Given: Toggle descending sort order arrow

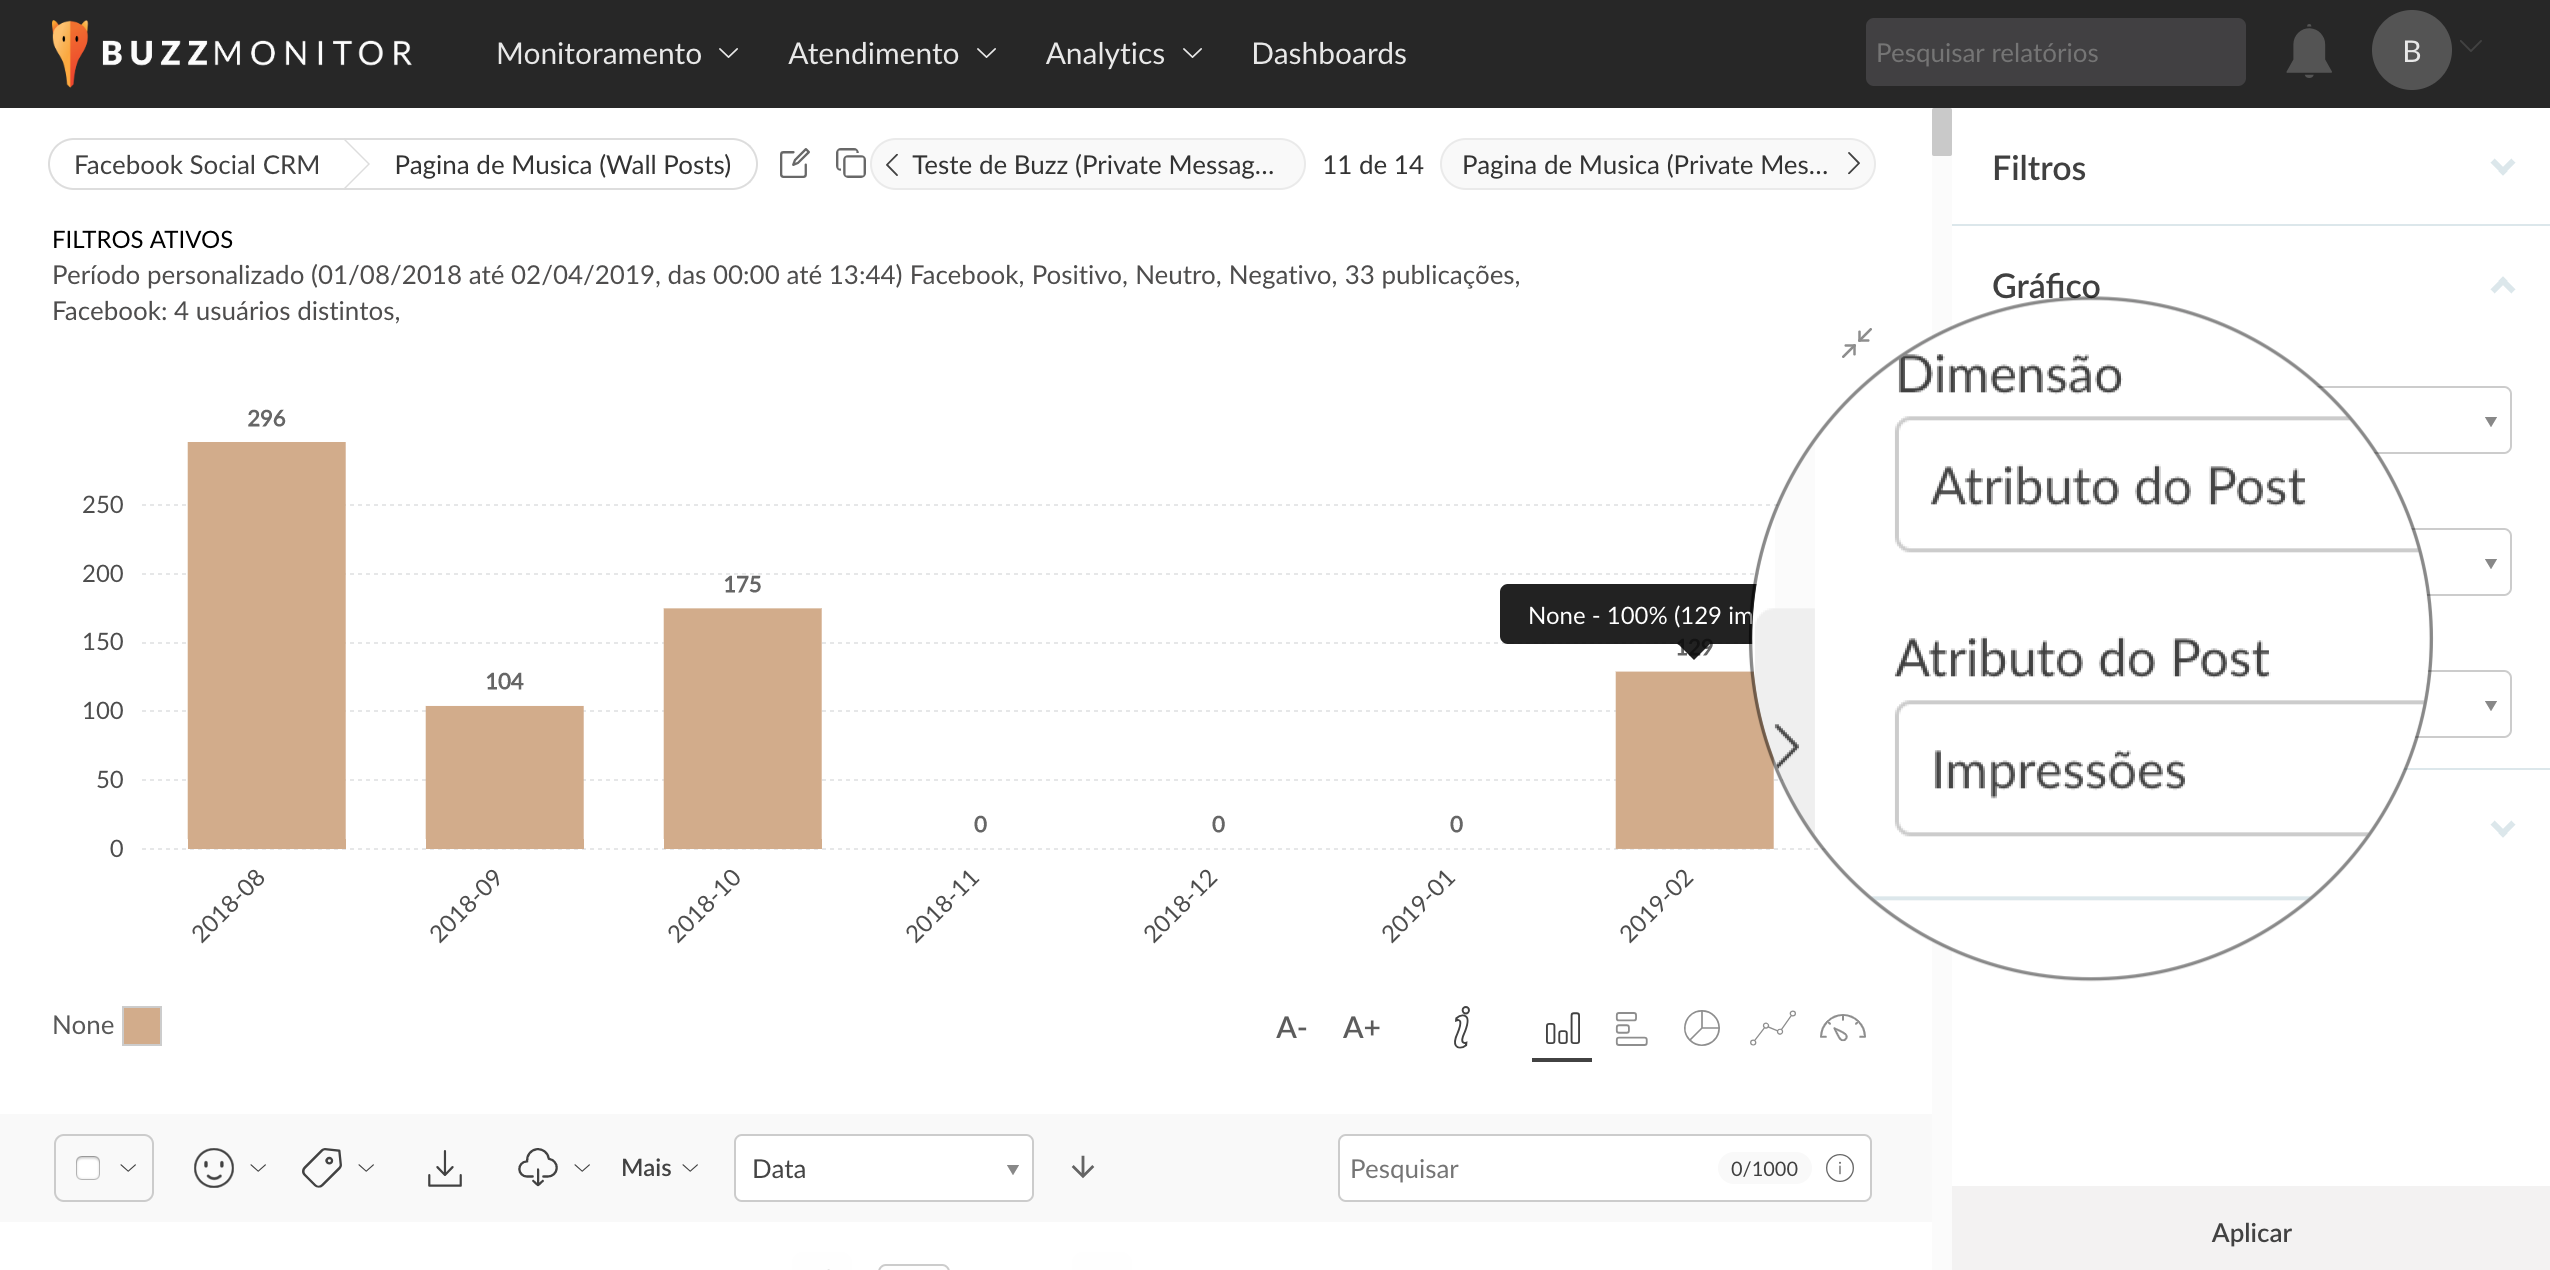Looking at the screenshot, I should click(x=1083, y=1168).
